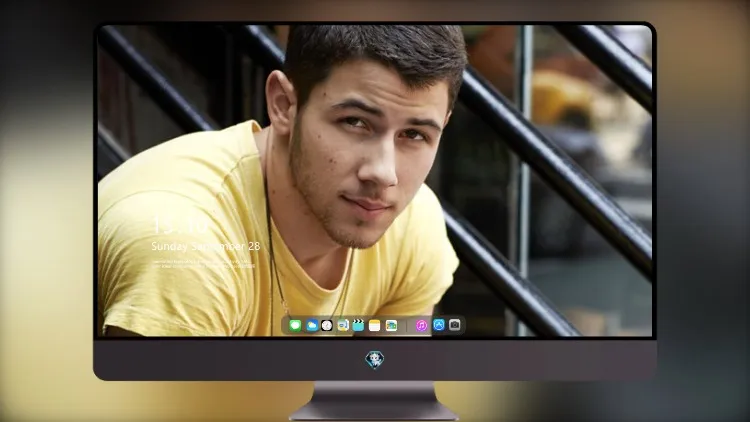
Task: Open the Camera app in dock
Action: coord(455,325)
